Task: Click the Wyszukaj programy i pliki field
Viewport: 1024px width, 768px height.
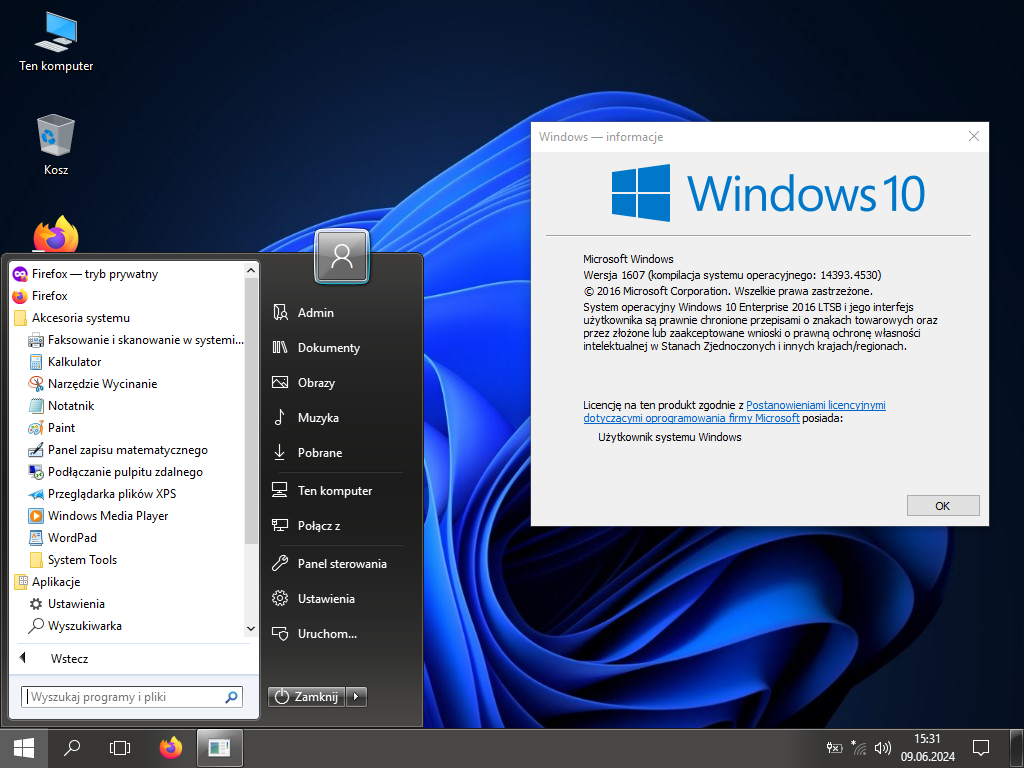Action: (124, 697)
